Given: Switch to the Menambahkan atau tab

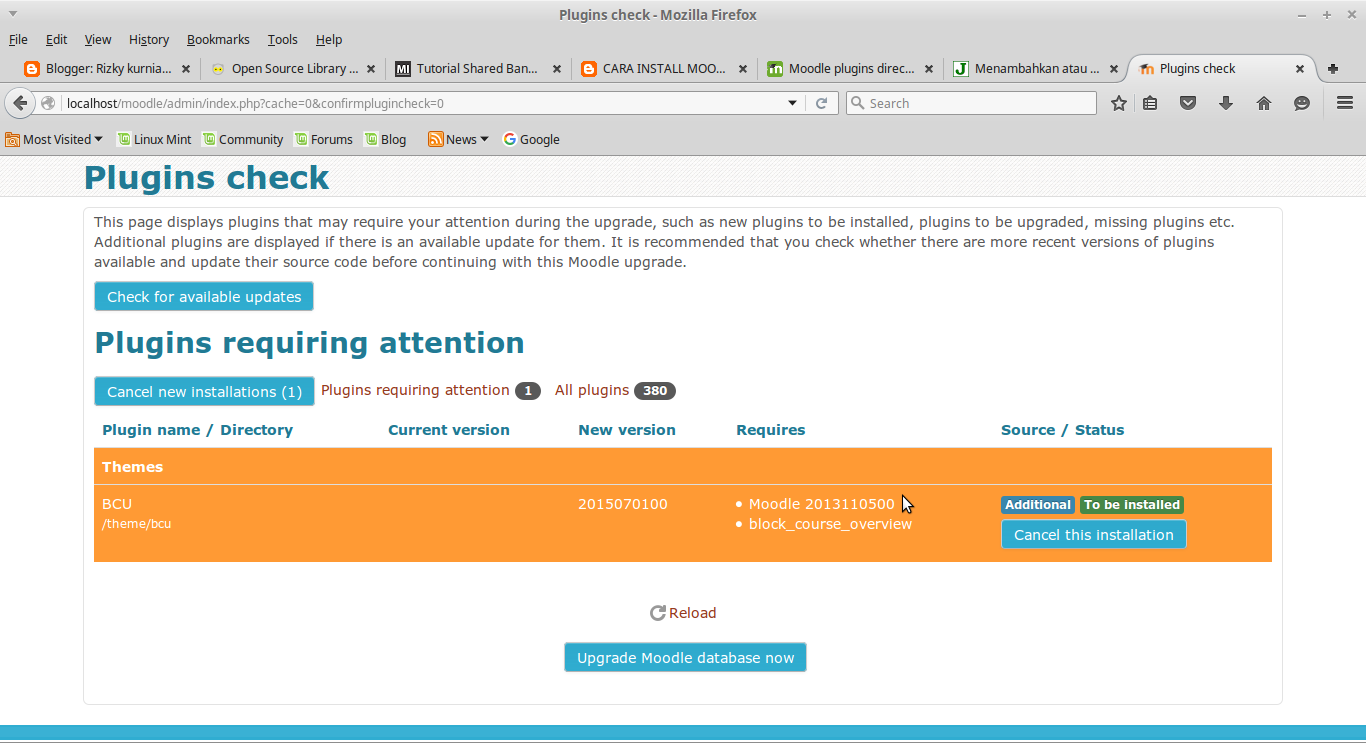Looking at the screenshot, I should tap(1036, 69).
